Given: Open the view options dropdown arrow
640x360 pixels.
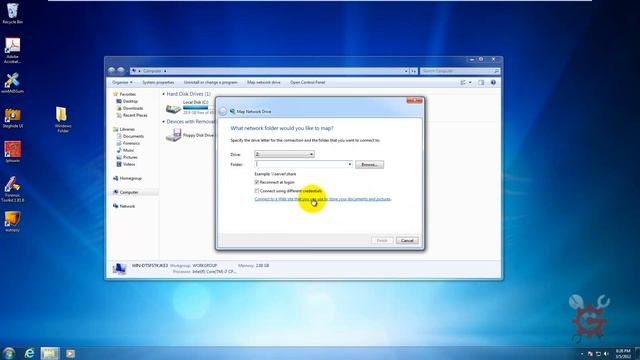Looking at the screenshot, I should (x=470, y=82).
